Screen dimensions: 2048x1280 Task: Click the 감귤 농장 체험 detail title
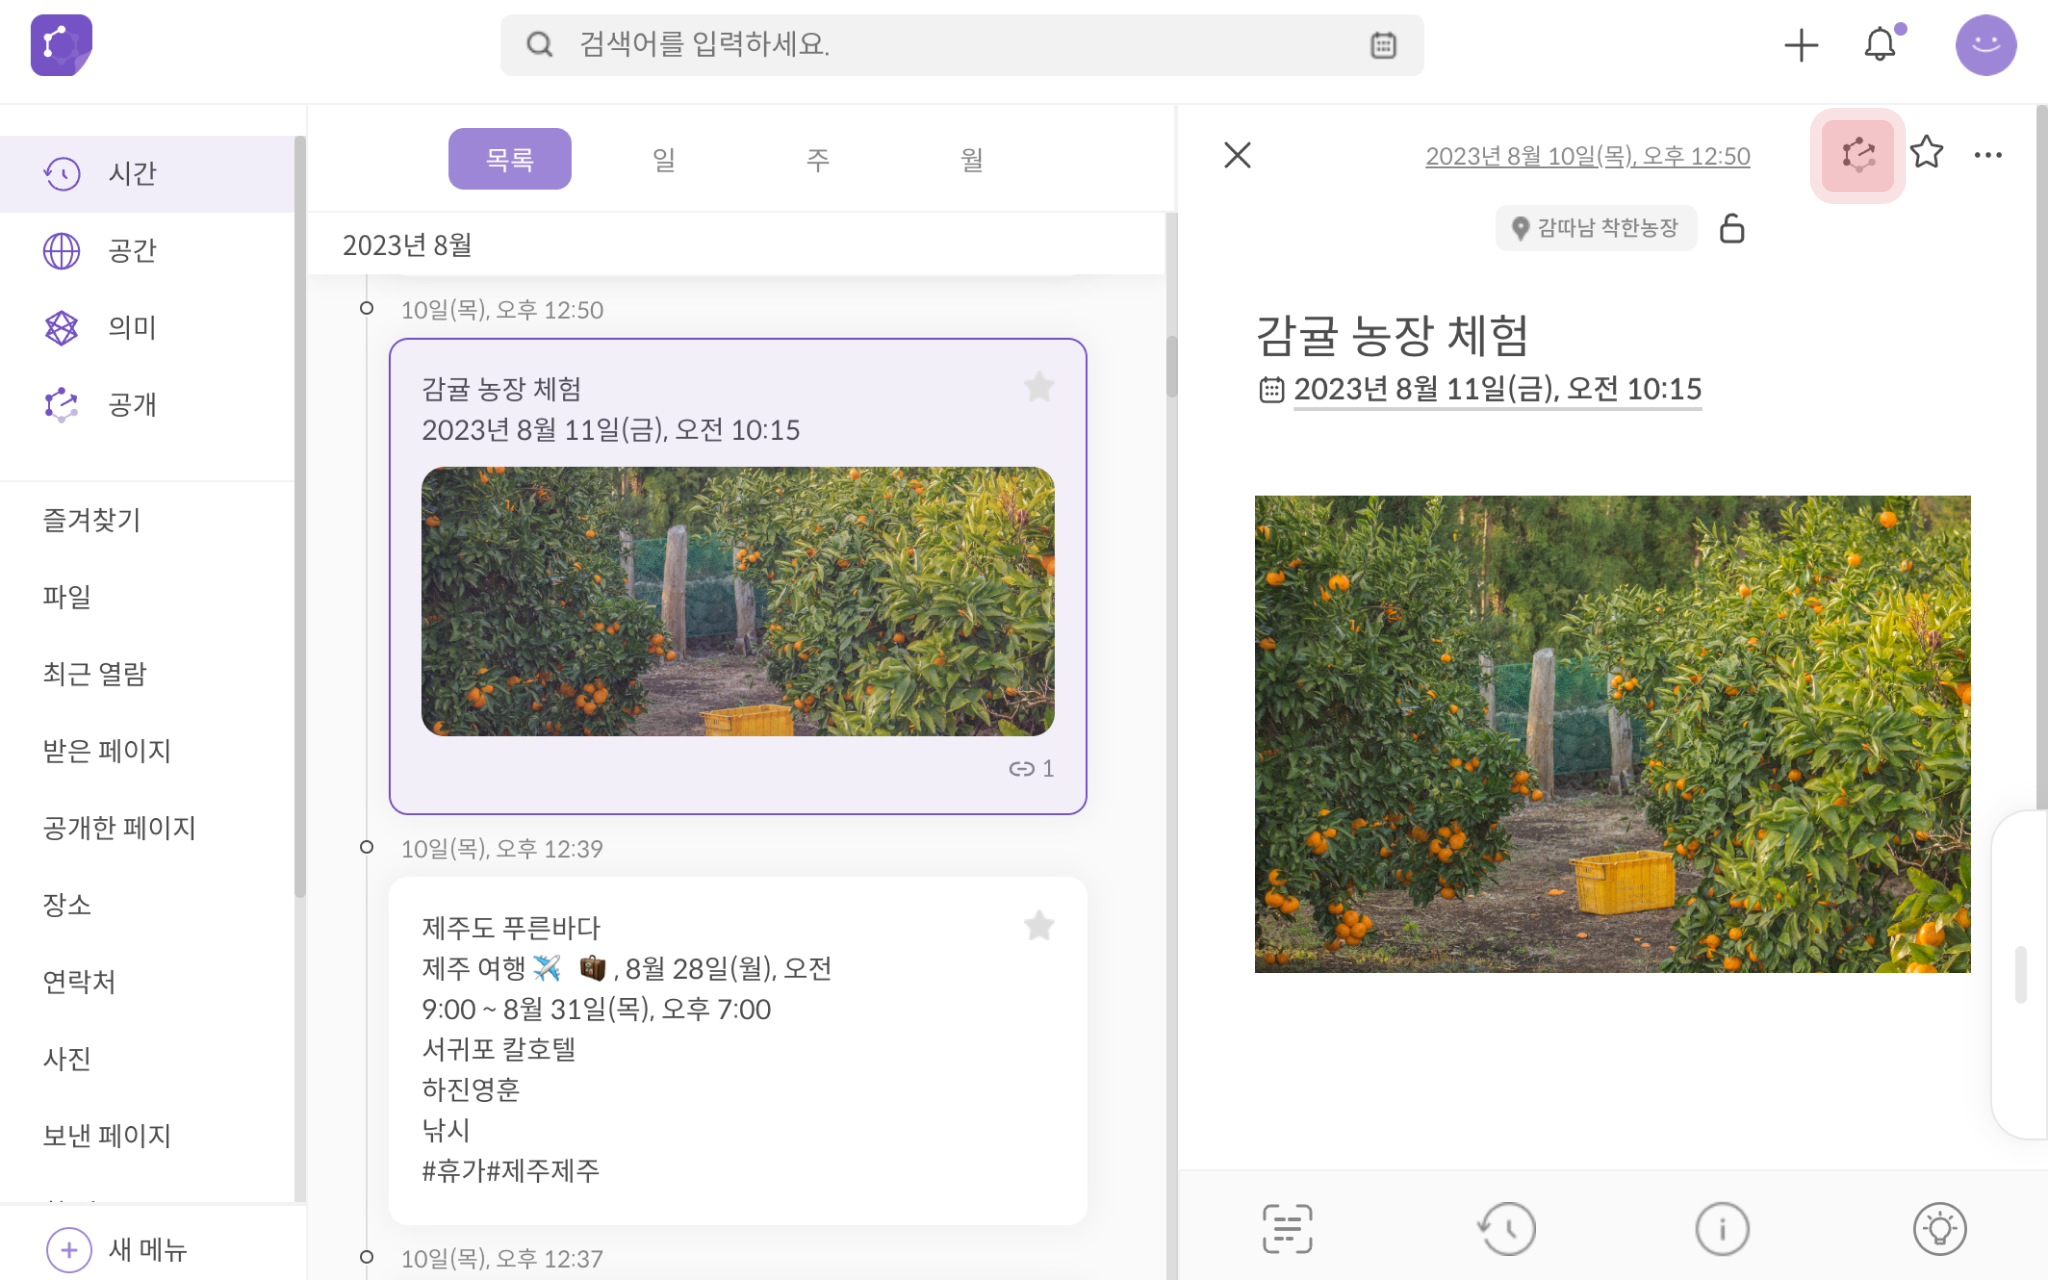(x=1391, y=335)
